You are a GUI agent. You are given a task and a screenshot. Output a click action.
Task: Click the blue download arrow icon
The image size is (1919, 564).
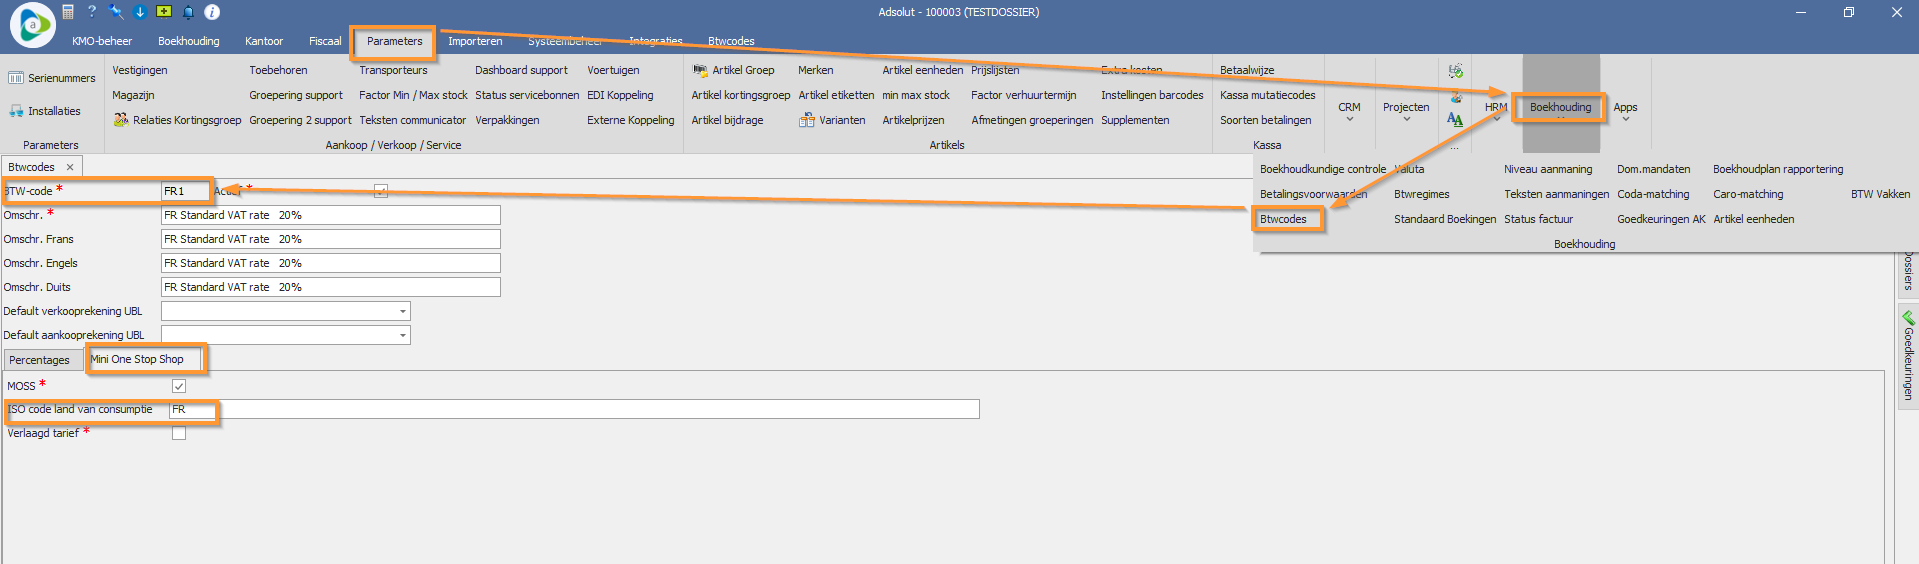pyautogui.click(x=140, y=12)
